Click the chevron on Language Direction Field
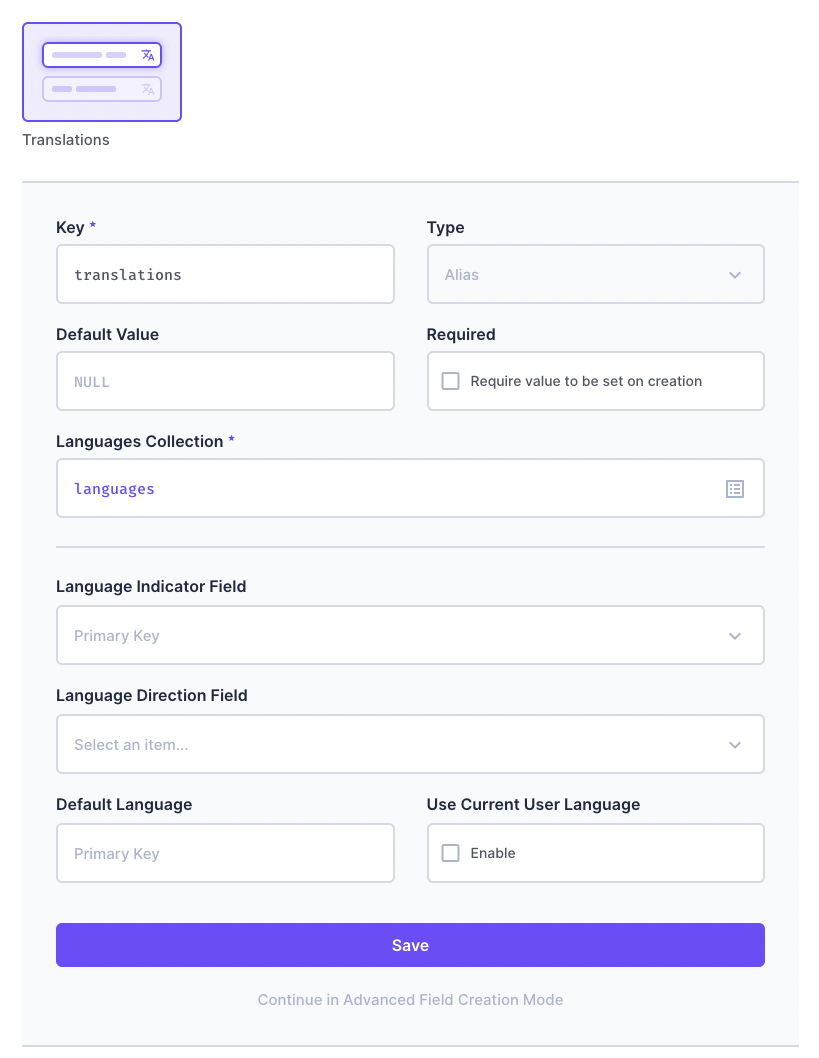Image resolution: width=819 pixels, height=1058 pixels. tap(735, 744)
